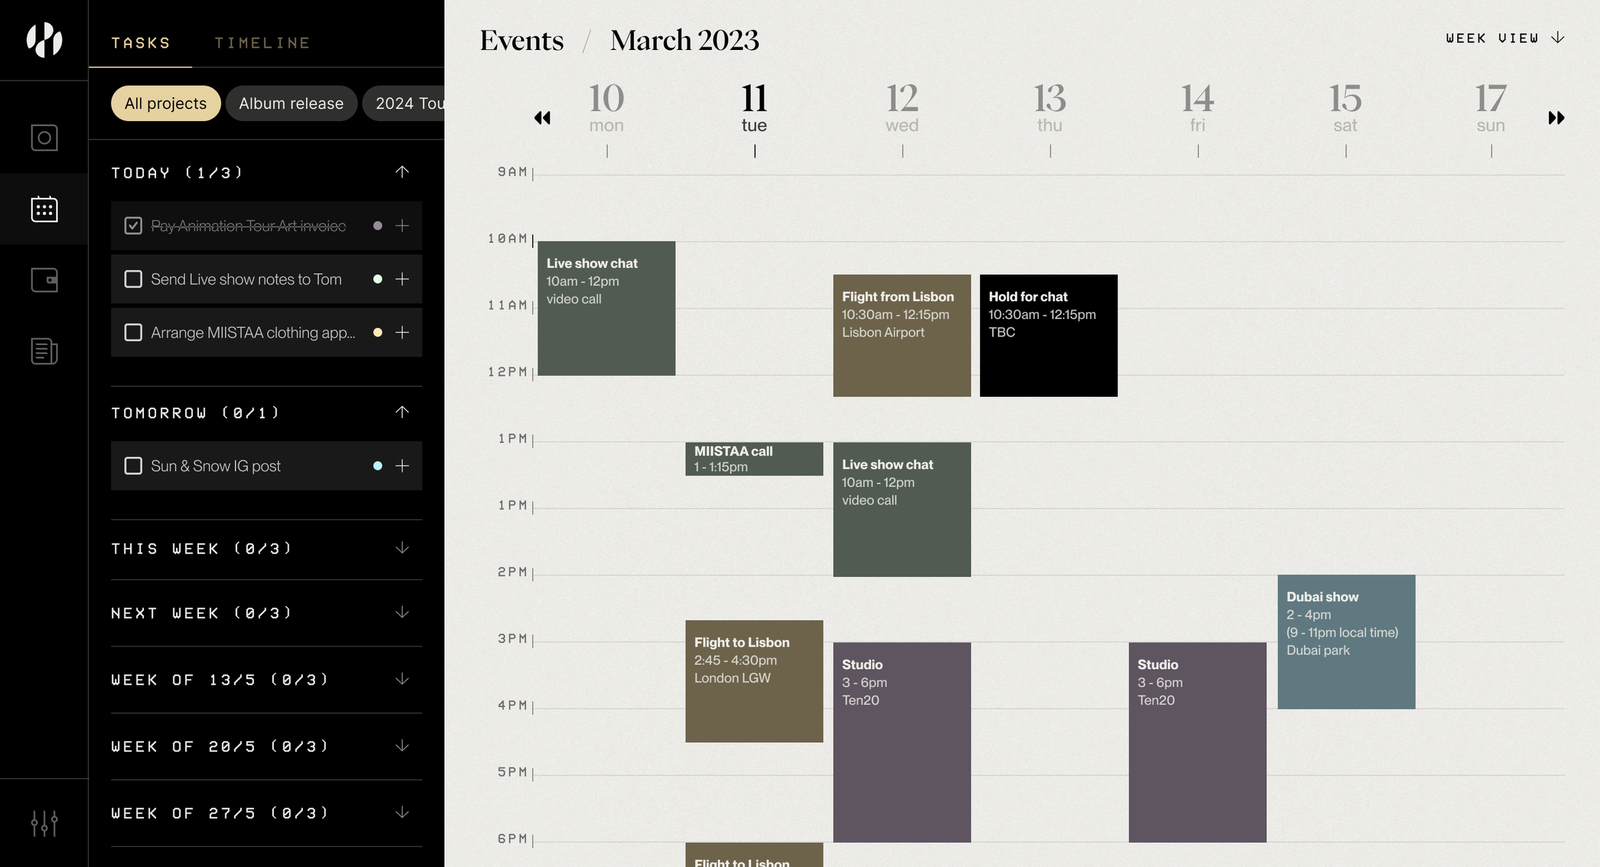1600x867 pixels.
Task: Select Friday 14 column header
Action: (x=1197, y=107)
